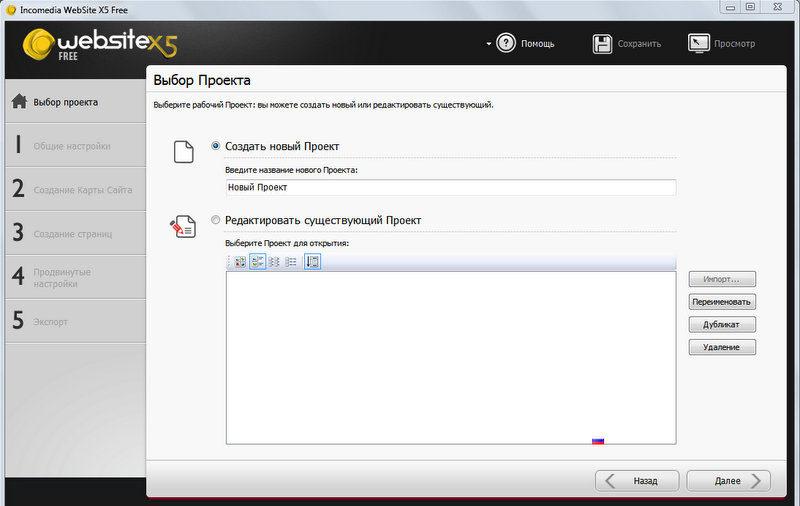Click the Переименовать button

pos(721,301)
